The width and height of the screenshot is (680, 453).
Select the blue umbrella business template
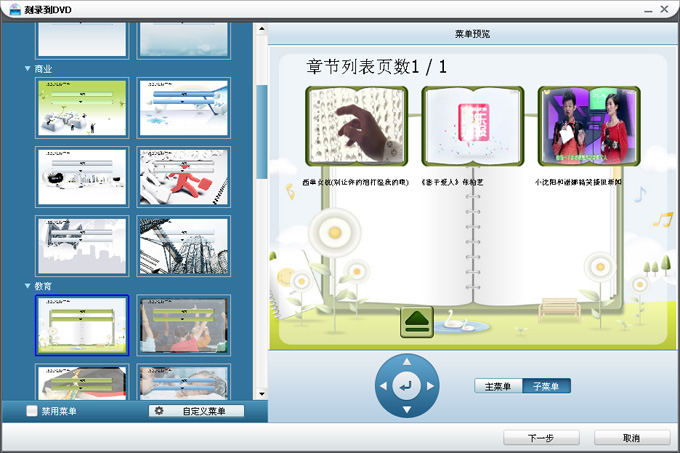point(183,108)
